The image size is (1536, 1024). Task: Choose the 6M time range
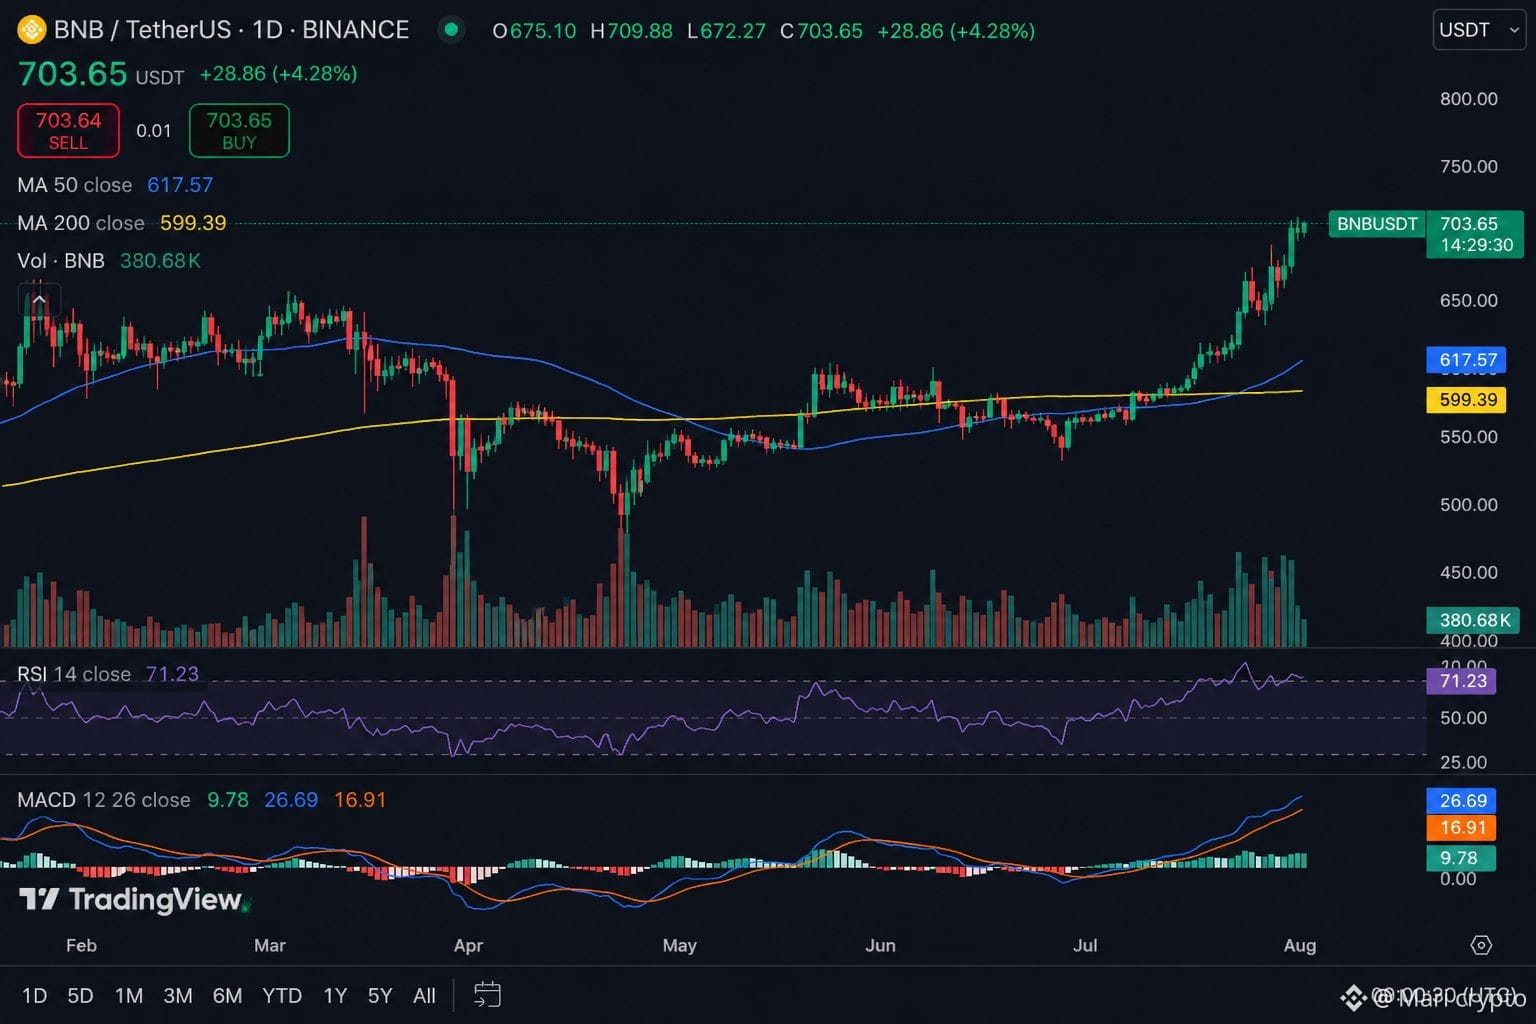227,996
